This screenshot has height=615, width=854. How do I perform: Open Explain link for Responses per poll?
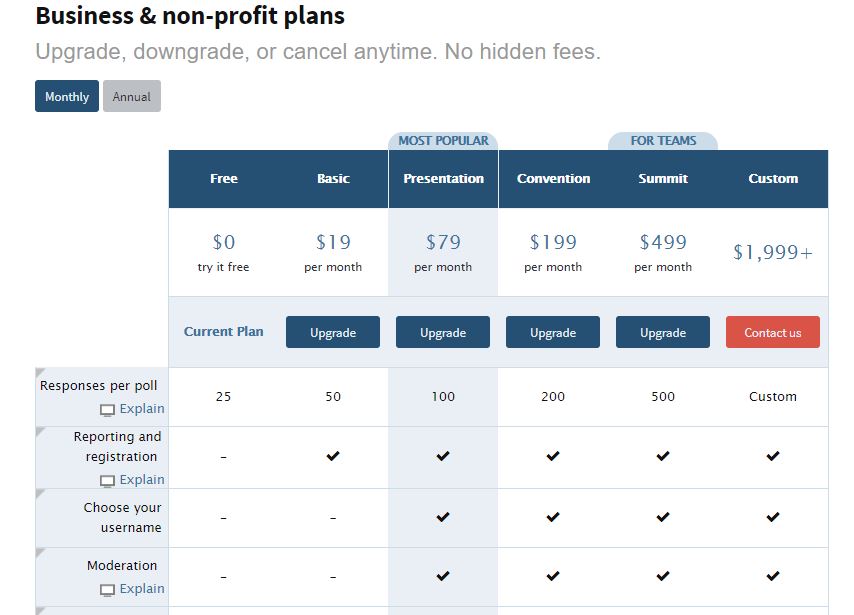coord(142,409)
